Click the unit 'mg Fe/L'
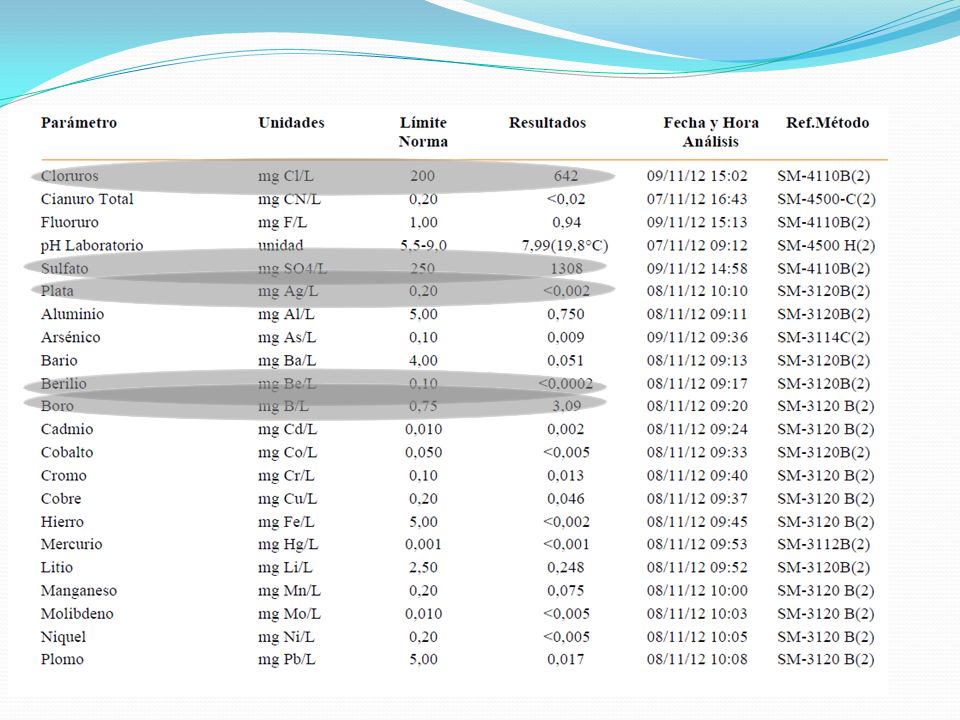The width and height of the screenshot is (960, 720). (286, 522)
